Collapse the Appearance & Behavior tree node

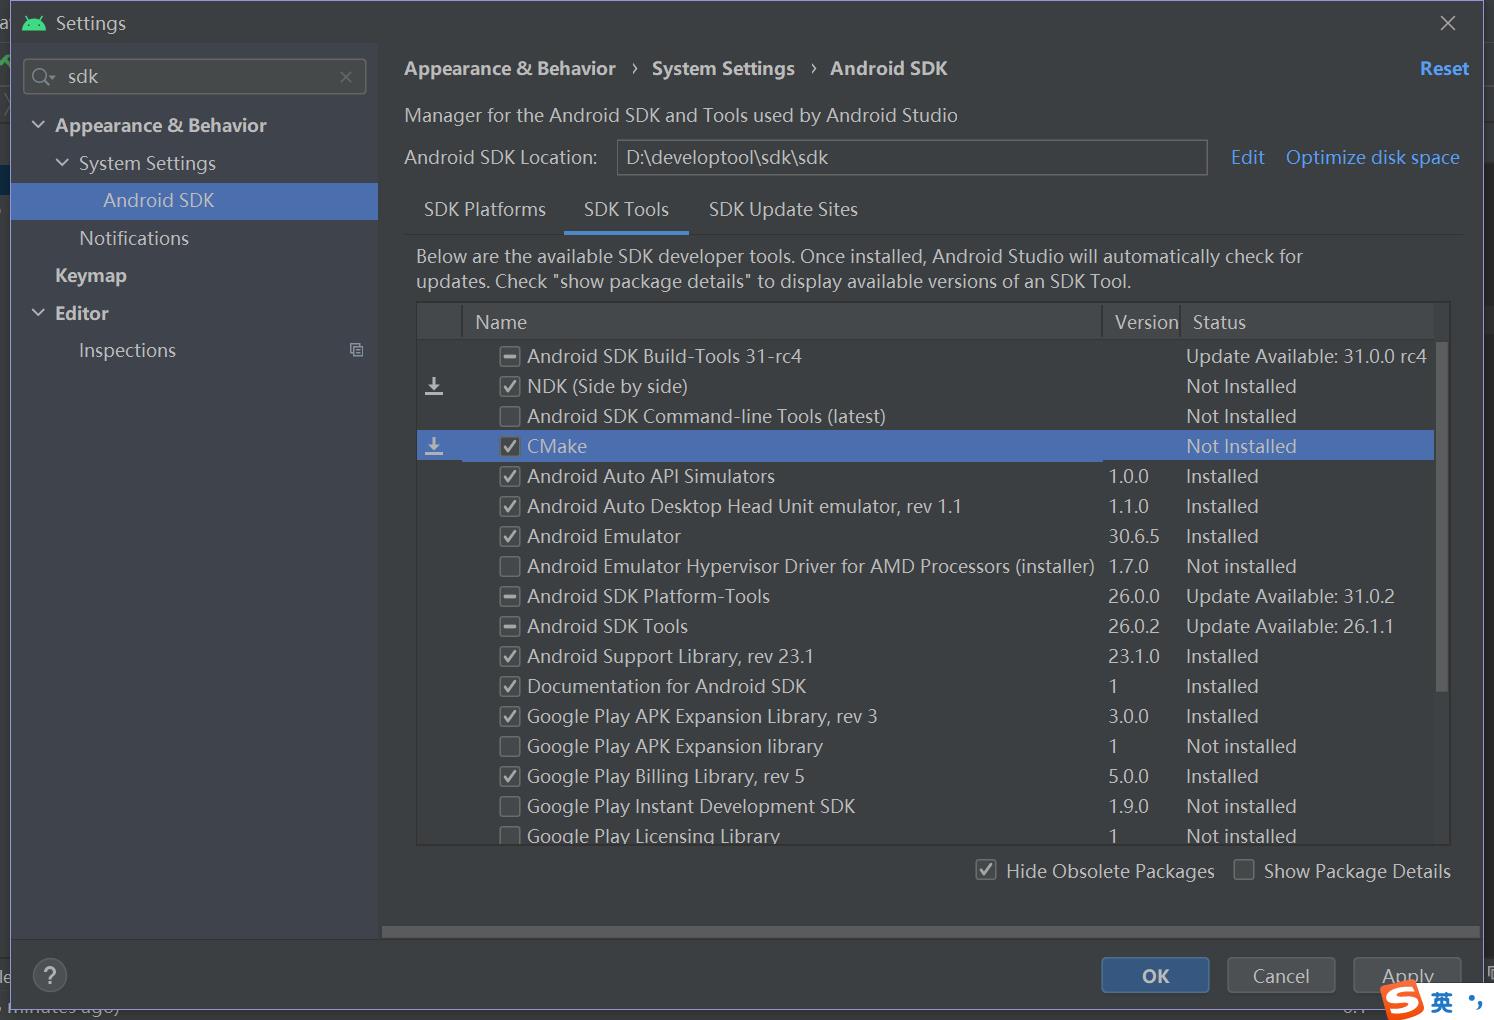38,125
